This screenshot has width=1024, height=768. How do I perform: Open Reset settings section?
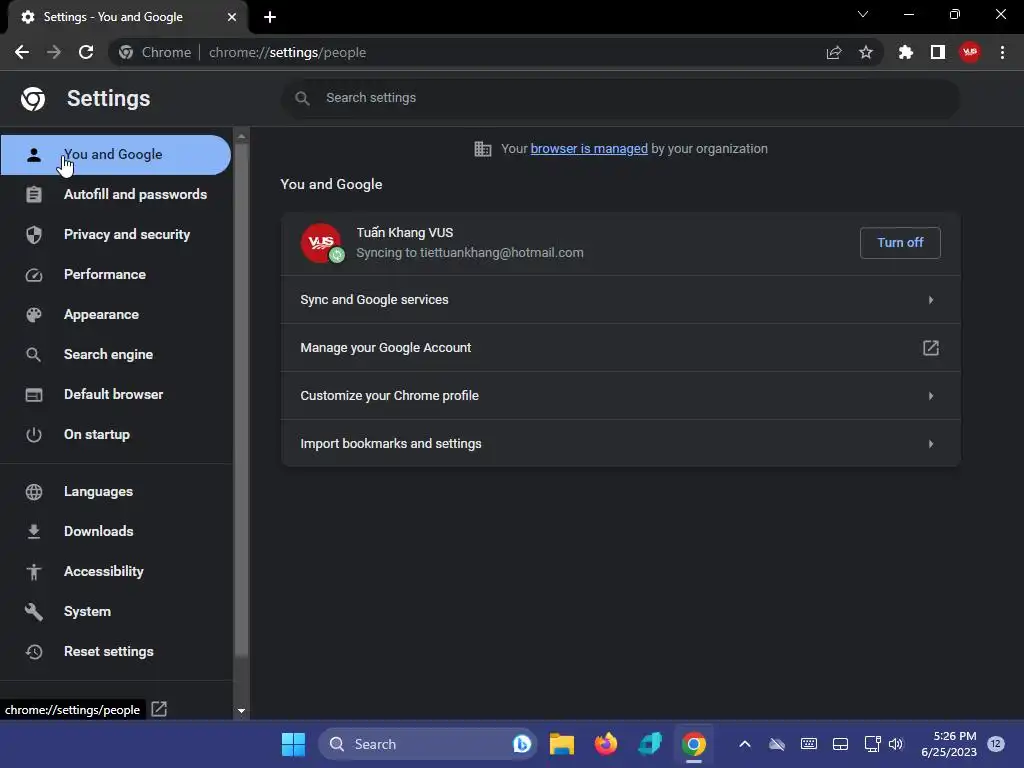(116, 652)
